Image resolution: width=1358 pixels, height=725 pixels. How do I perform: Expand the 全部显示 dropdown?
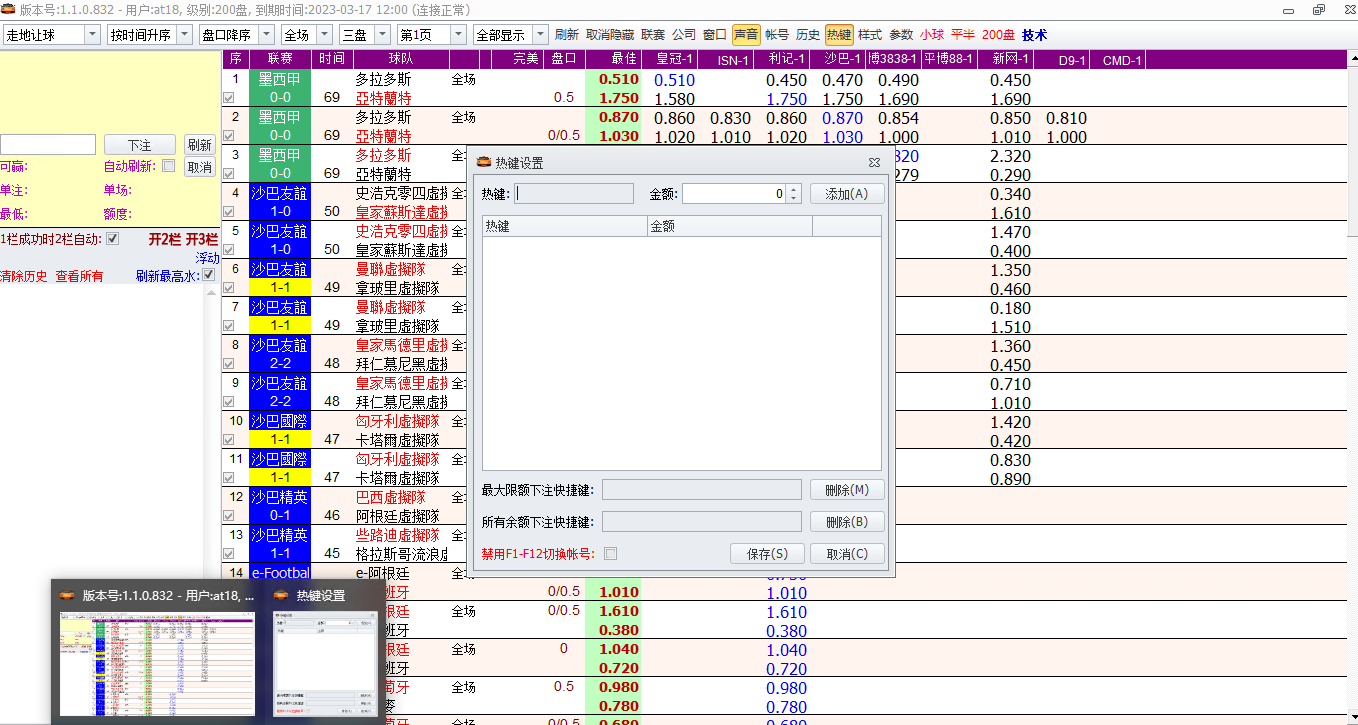click(540, 34)
